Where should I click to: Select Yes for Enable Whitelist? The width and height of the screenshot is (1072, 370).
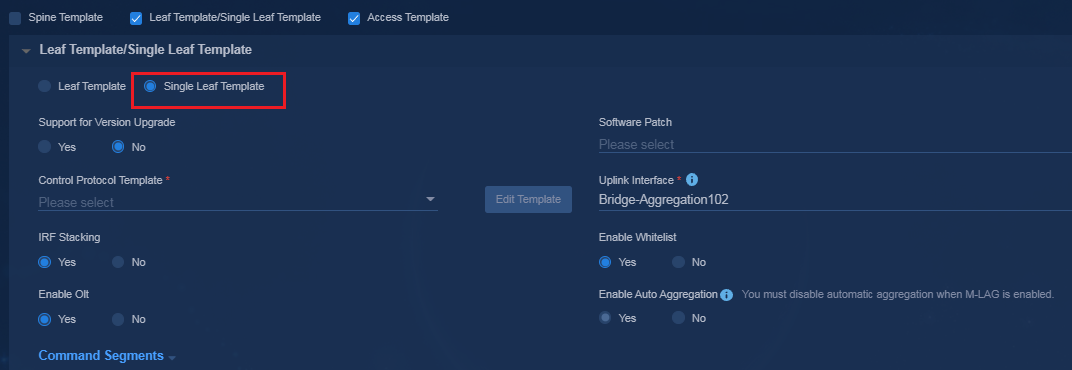click(605, 262)
